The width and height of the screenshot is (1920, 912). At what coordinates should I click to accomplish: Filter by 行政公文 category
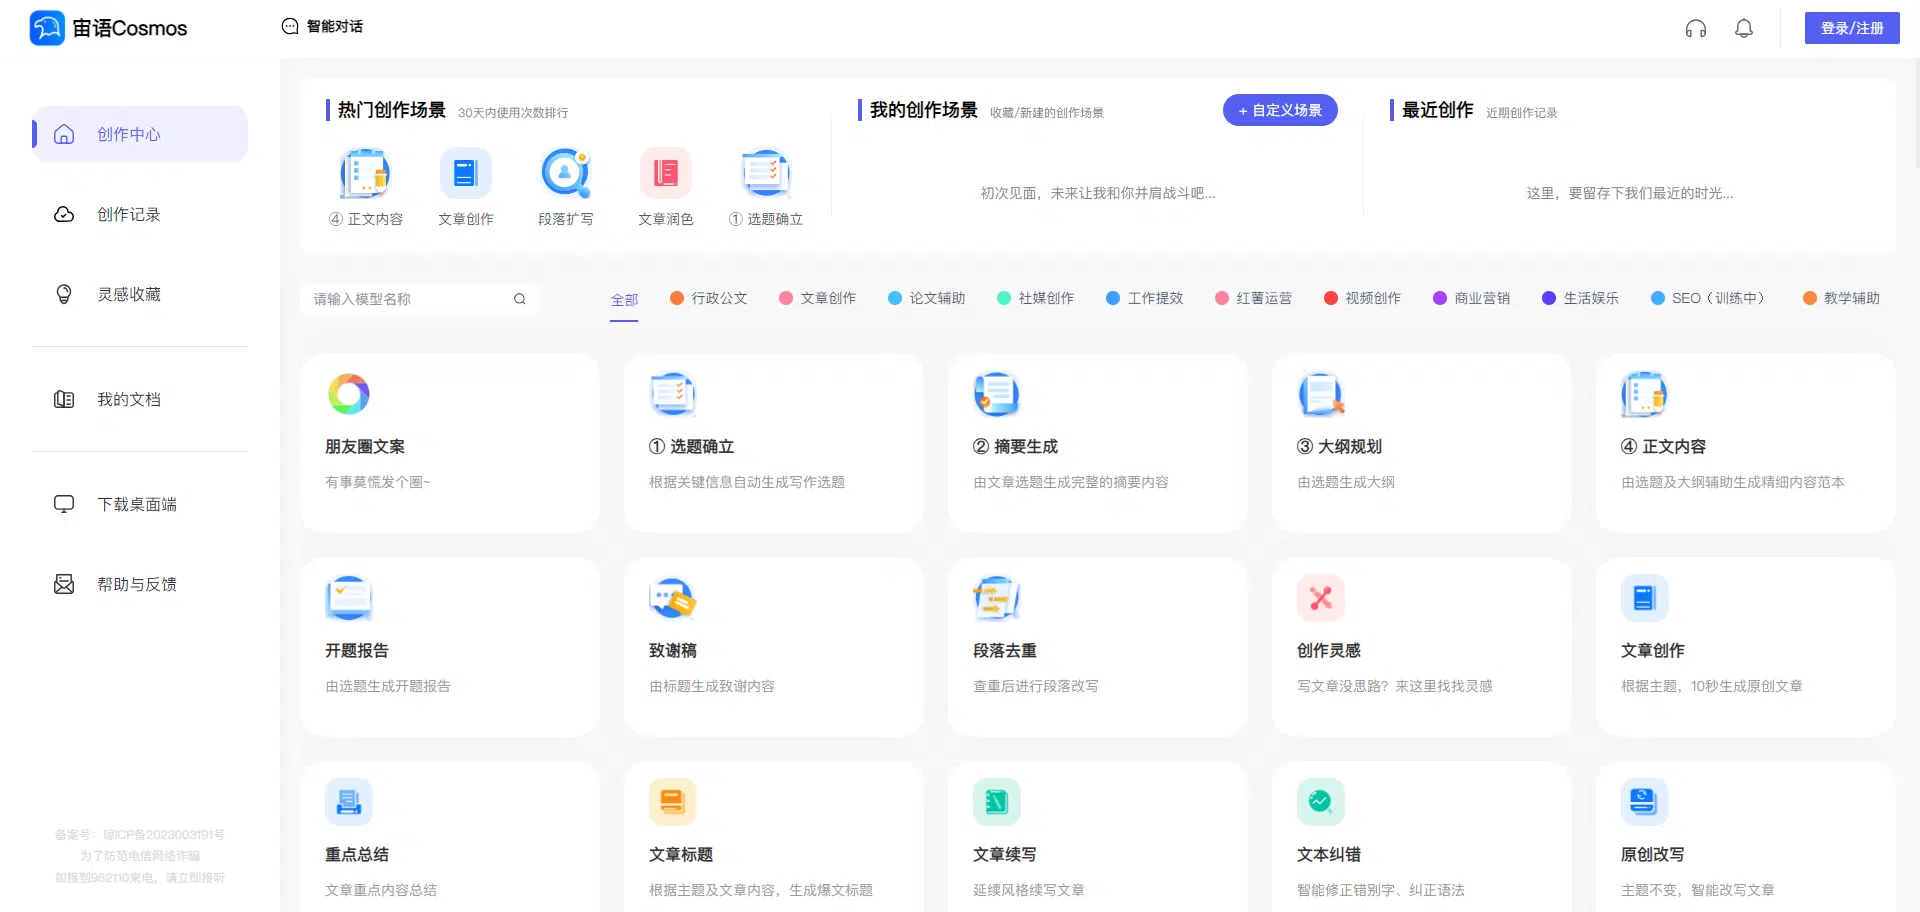(x=708, y=298)
